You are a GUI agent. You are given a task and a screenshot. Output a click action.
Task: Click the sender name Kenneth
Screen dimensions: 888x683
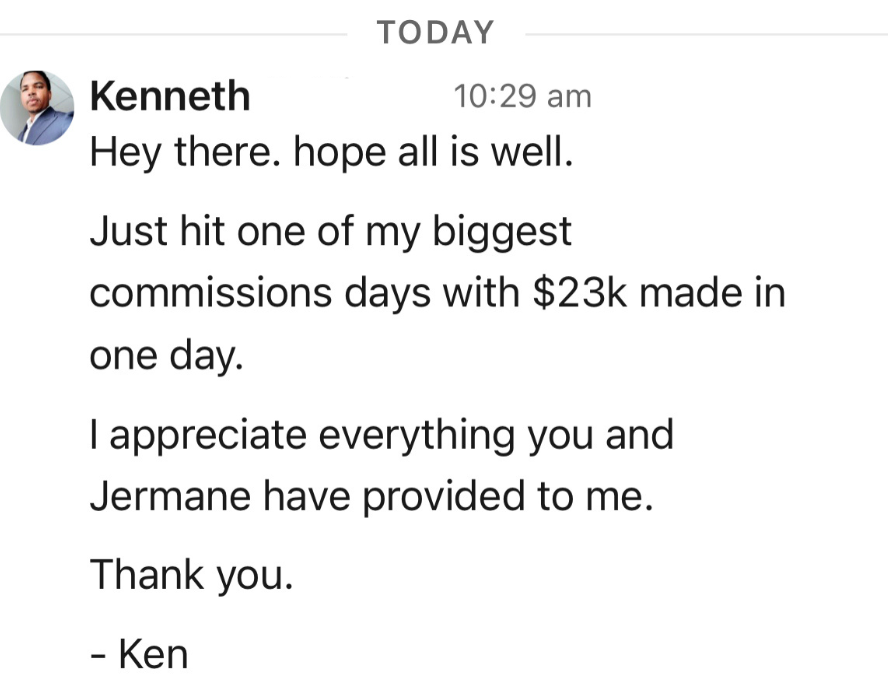(x=170, y=96)
